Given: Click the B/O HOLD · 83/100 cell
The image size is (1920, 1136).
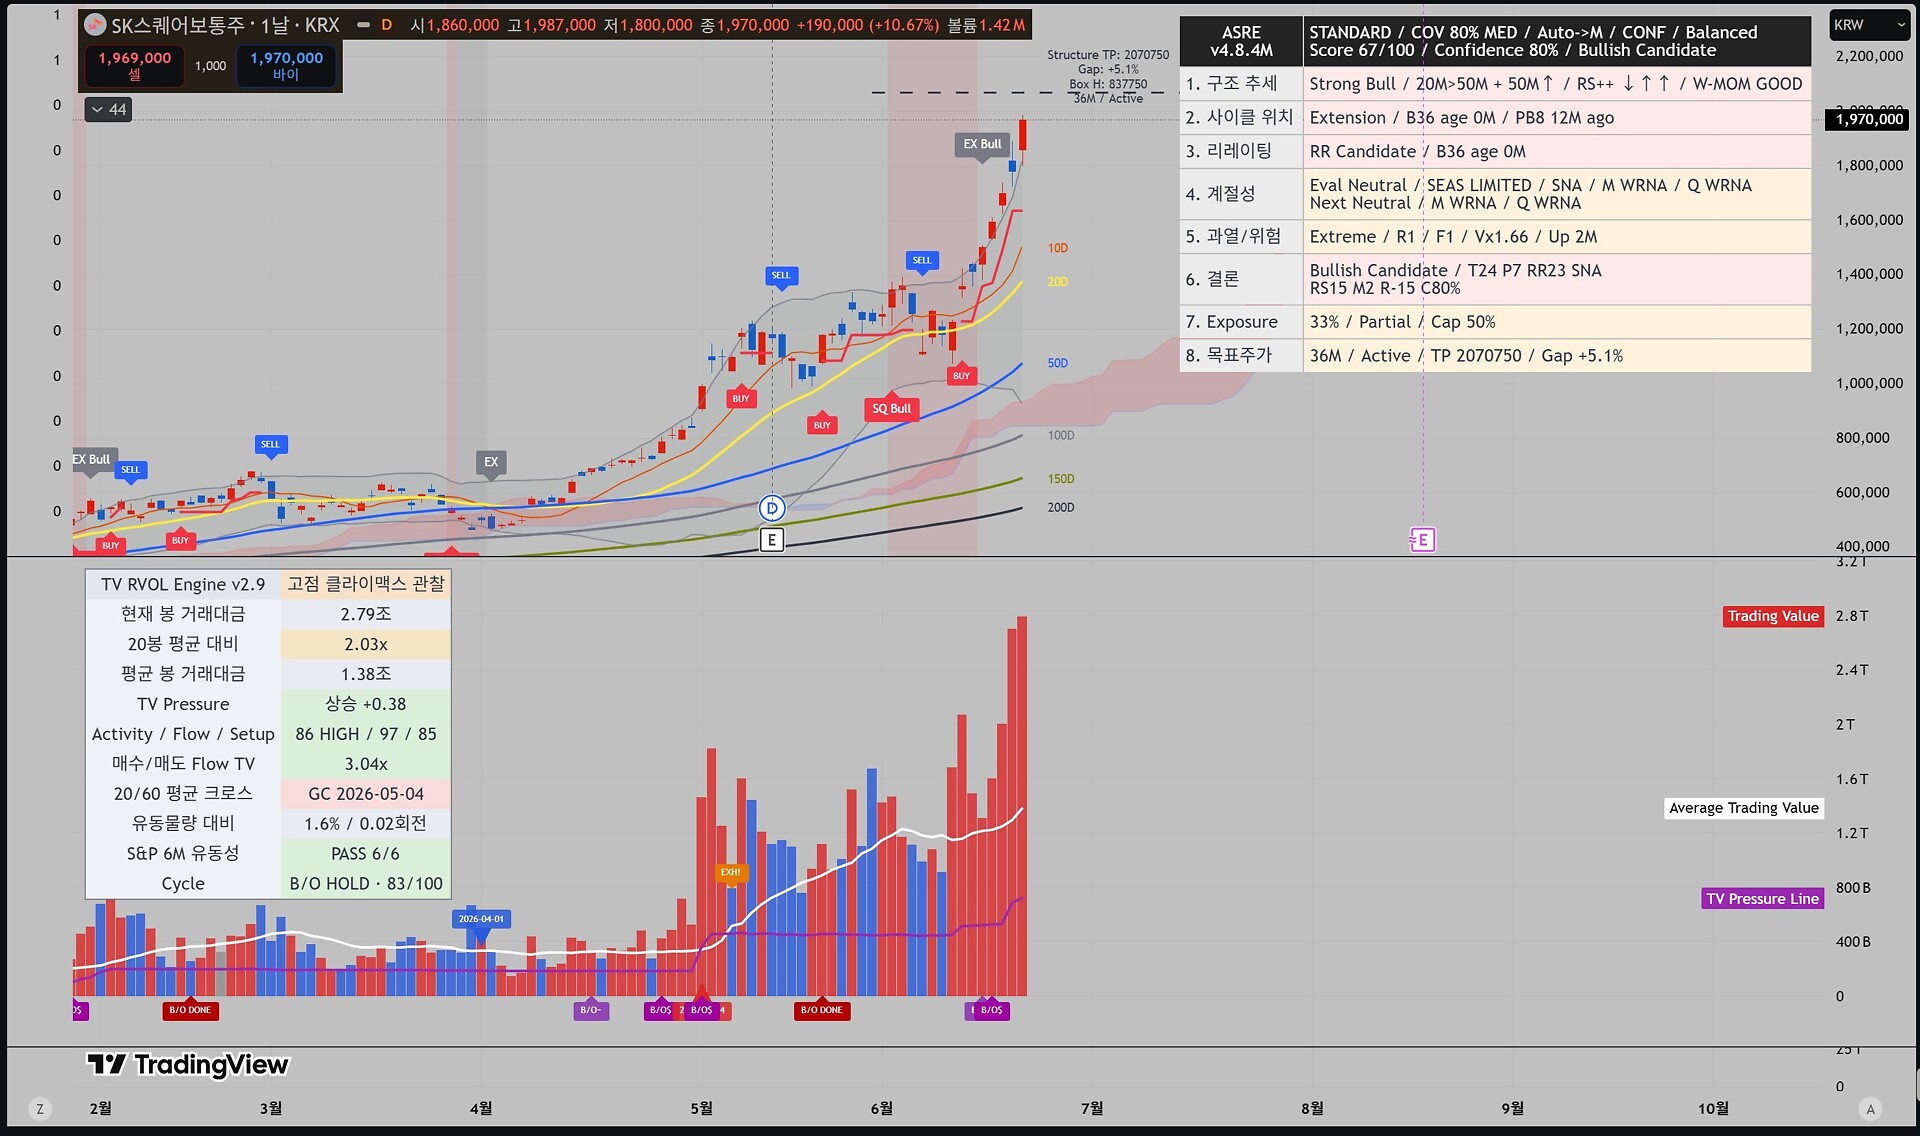Looking at the screenshot, I should click(x=366, y=884).
